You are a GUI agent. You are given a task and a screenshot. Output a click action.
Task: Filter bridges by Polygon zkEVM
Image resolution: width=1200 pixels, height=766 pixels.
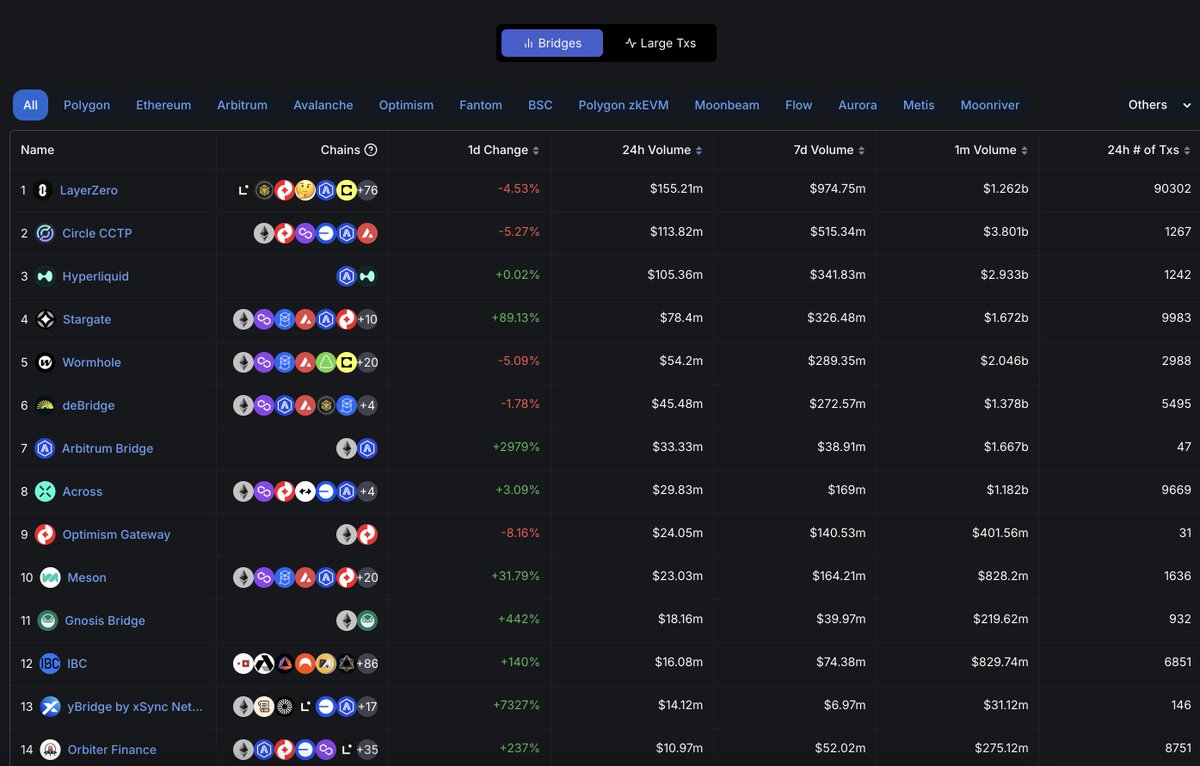pos(623,105)
